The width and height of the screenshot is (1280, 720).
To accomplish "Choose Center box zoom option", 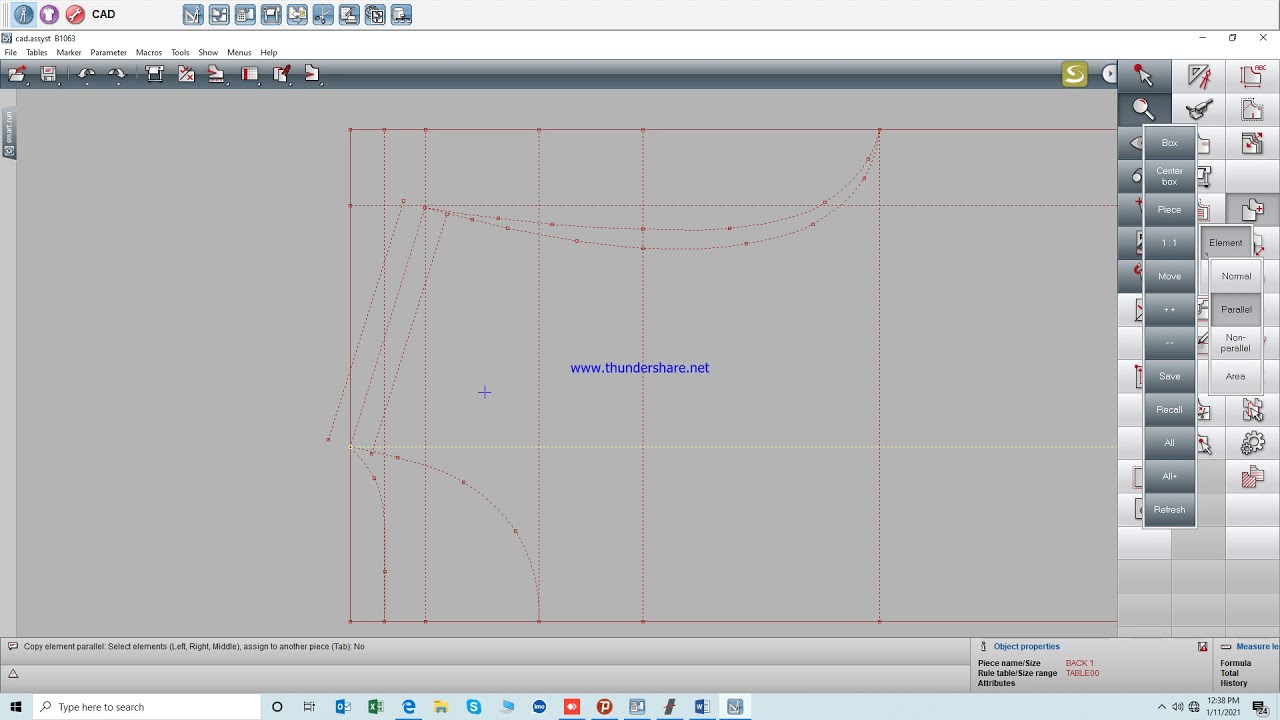I will coord(1169,177).
